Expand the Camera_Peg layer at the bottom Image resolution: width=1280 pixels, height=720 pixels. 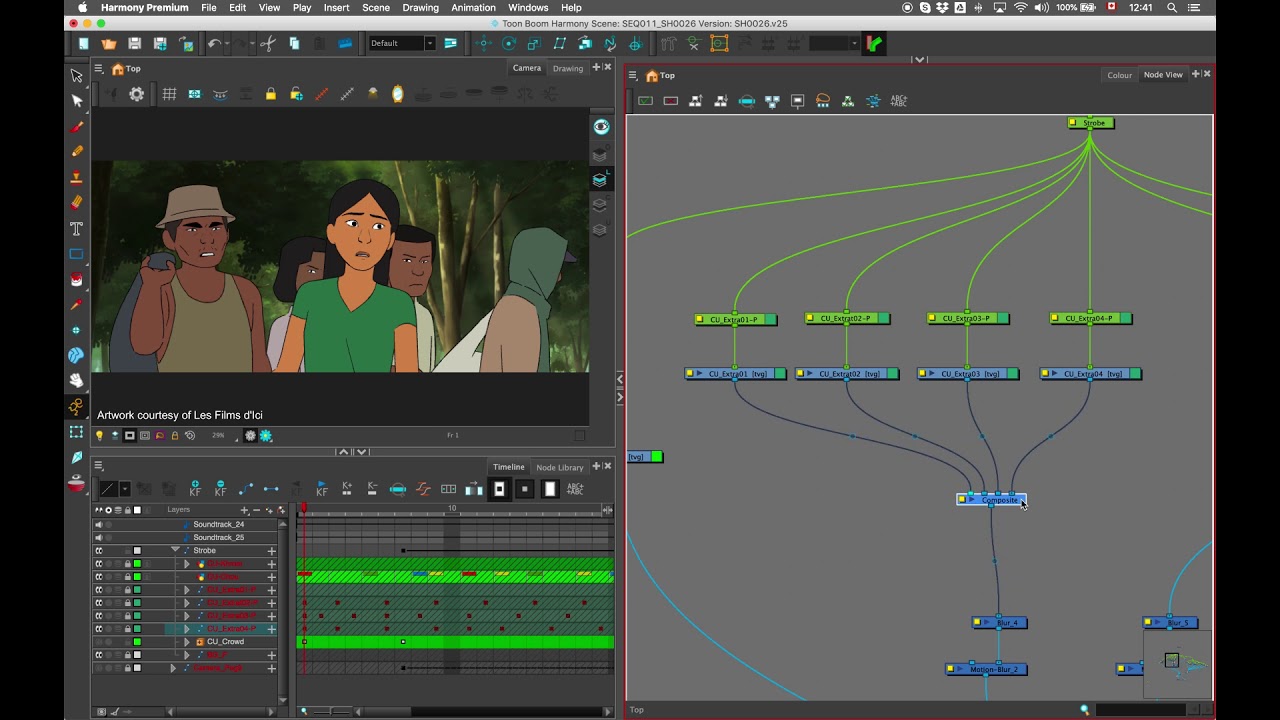[173, 668]
